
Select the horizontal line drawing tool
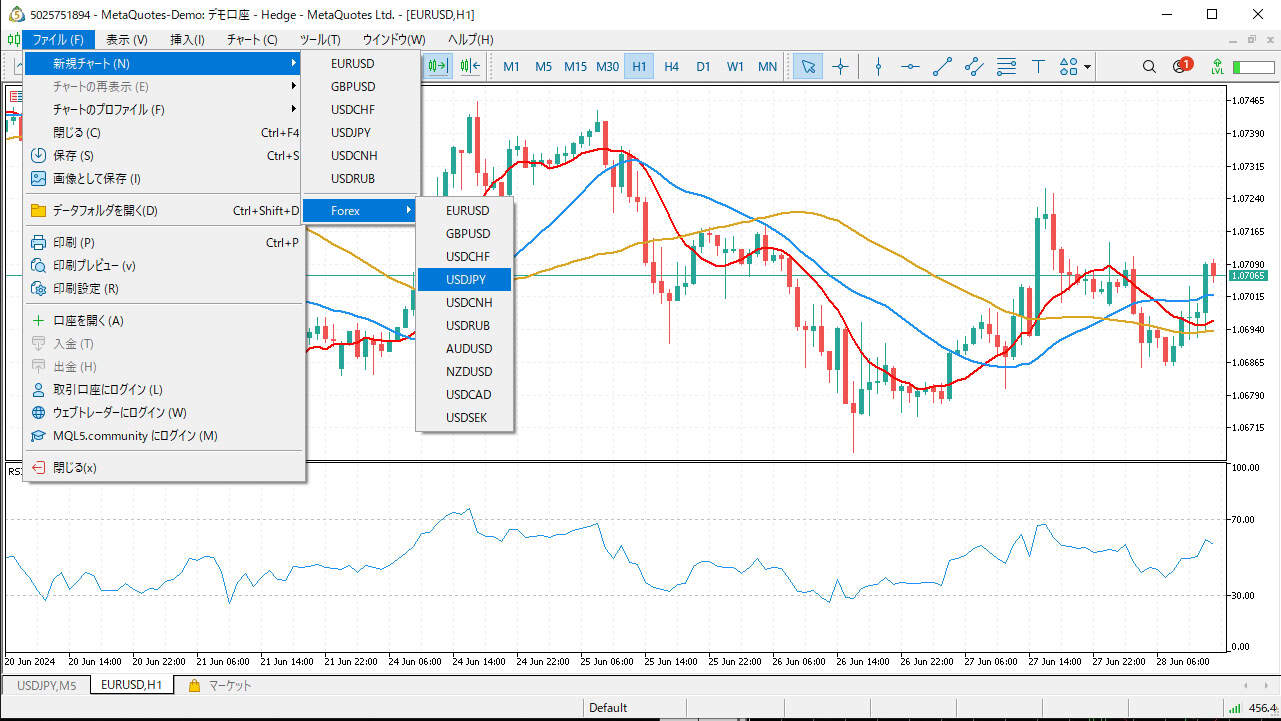coord(910,66)
